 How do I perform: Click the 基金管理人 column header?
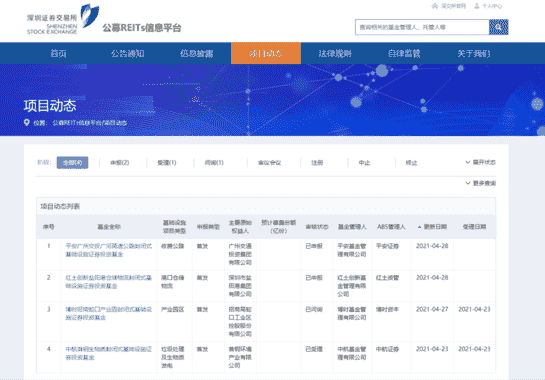[x=352, y=227]
